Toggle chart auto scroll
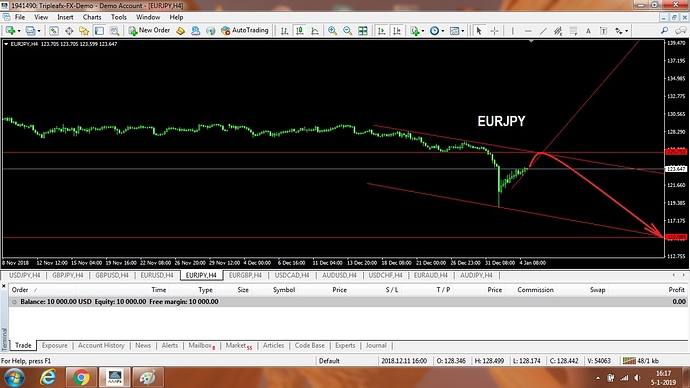This screenshot has width=690, height=388. [x=382, y=31]
